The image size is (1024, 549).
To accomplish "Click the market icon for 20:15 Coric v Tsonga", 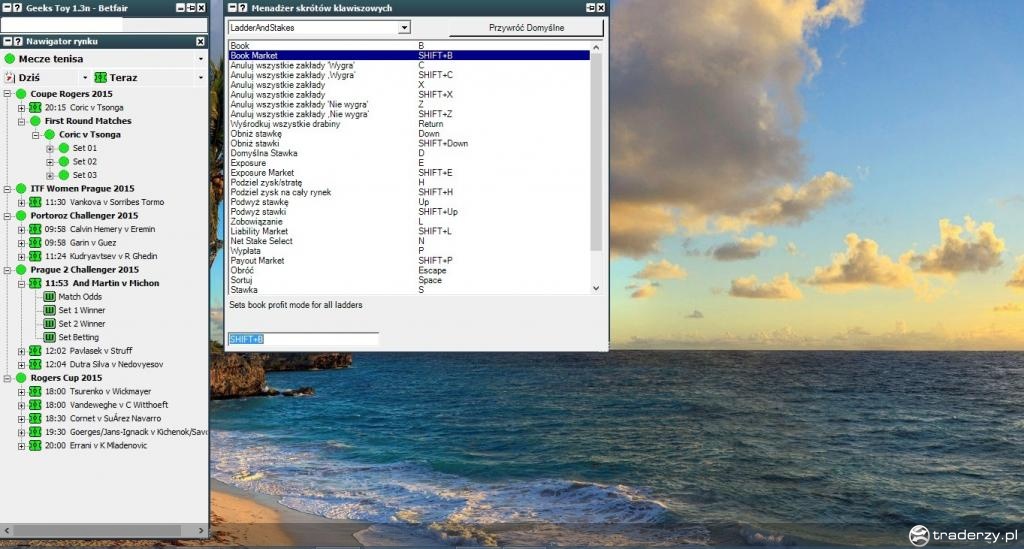I will point(35,107).
